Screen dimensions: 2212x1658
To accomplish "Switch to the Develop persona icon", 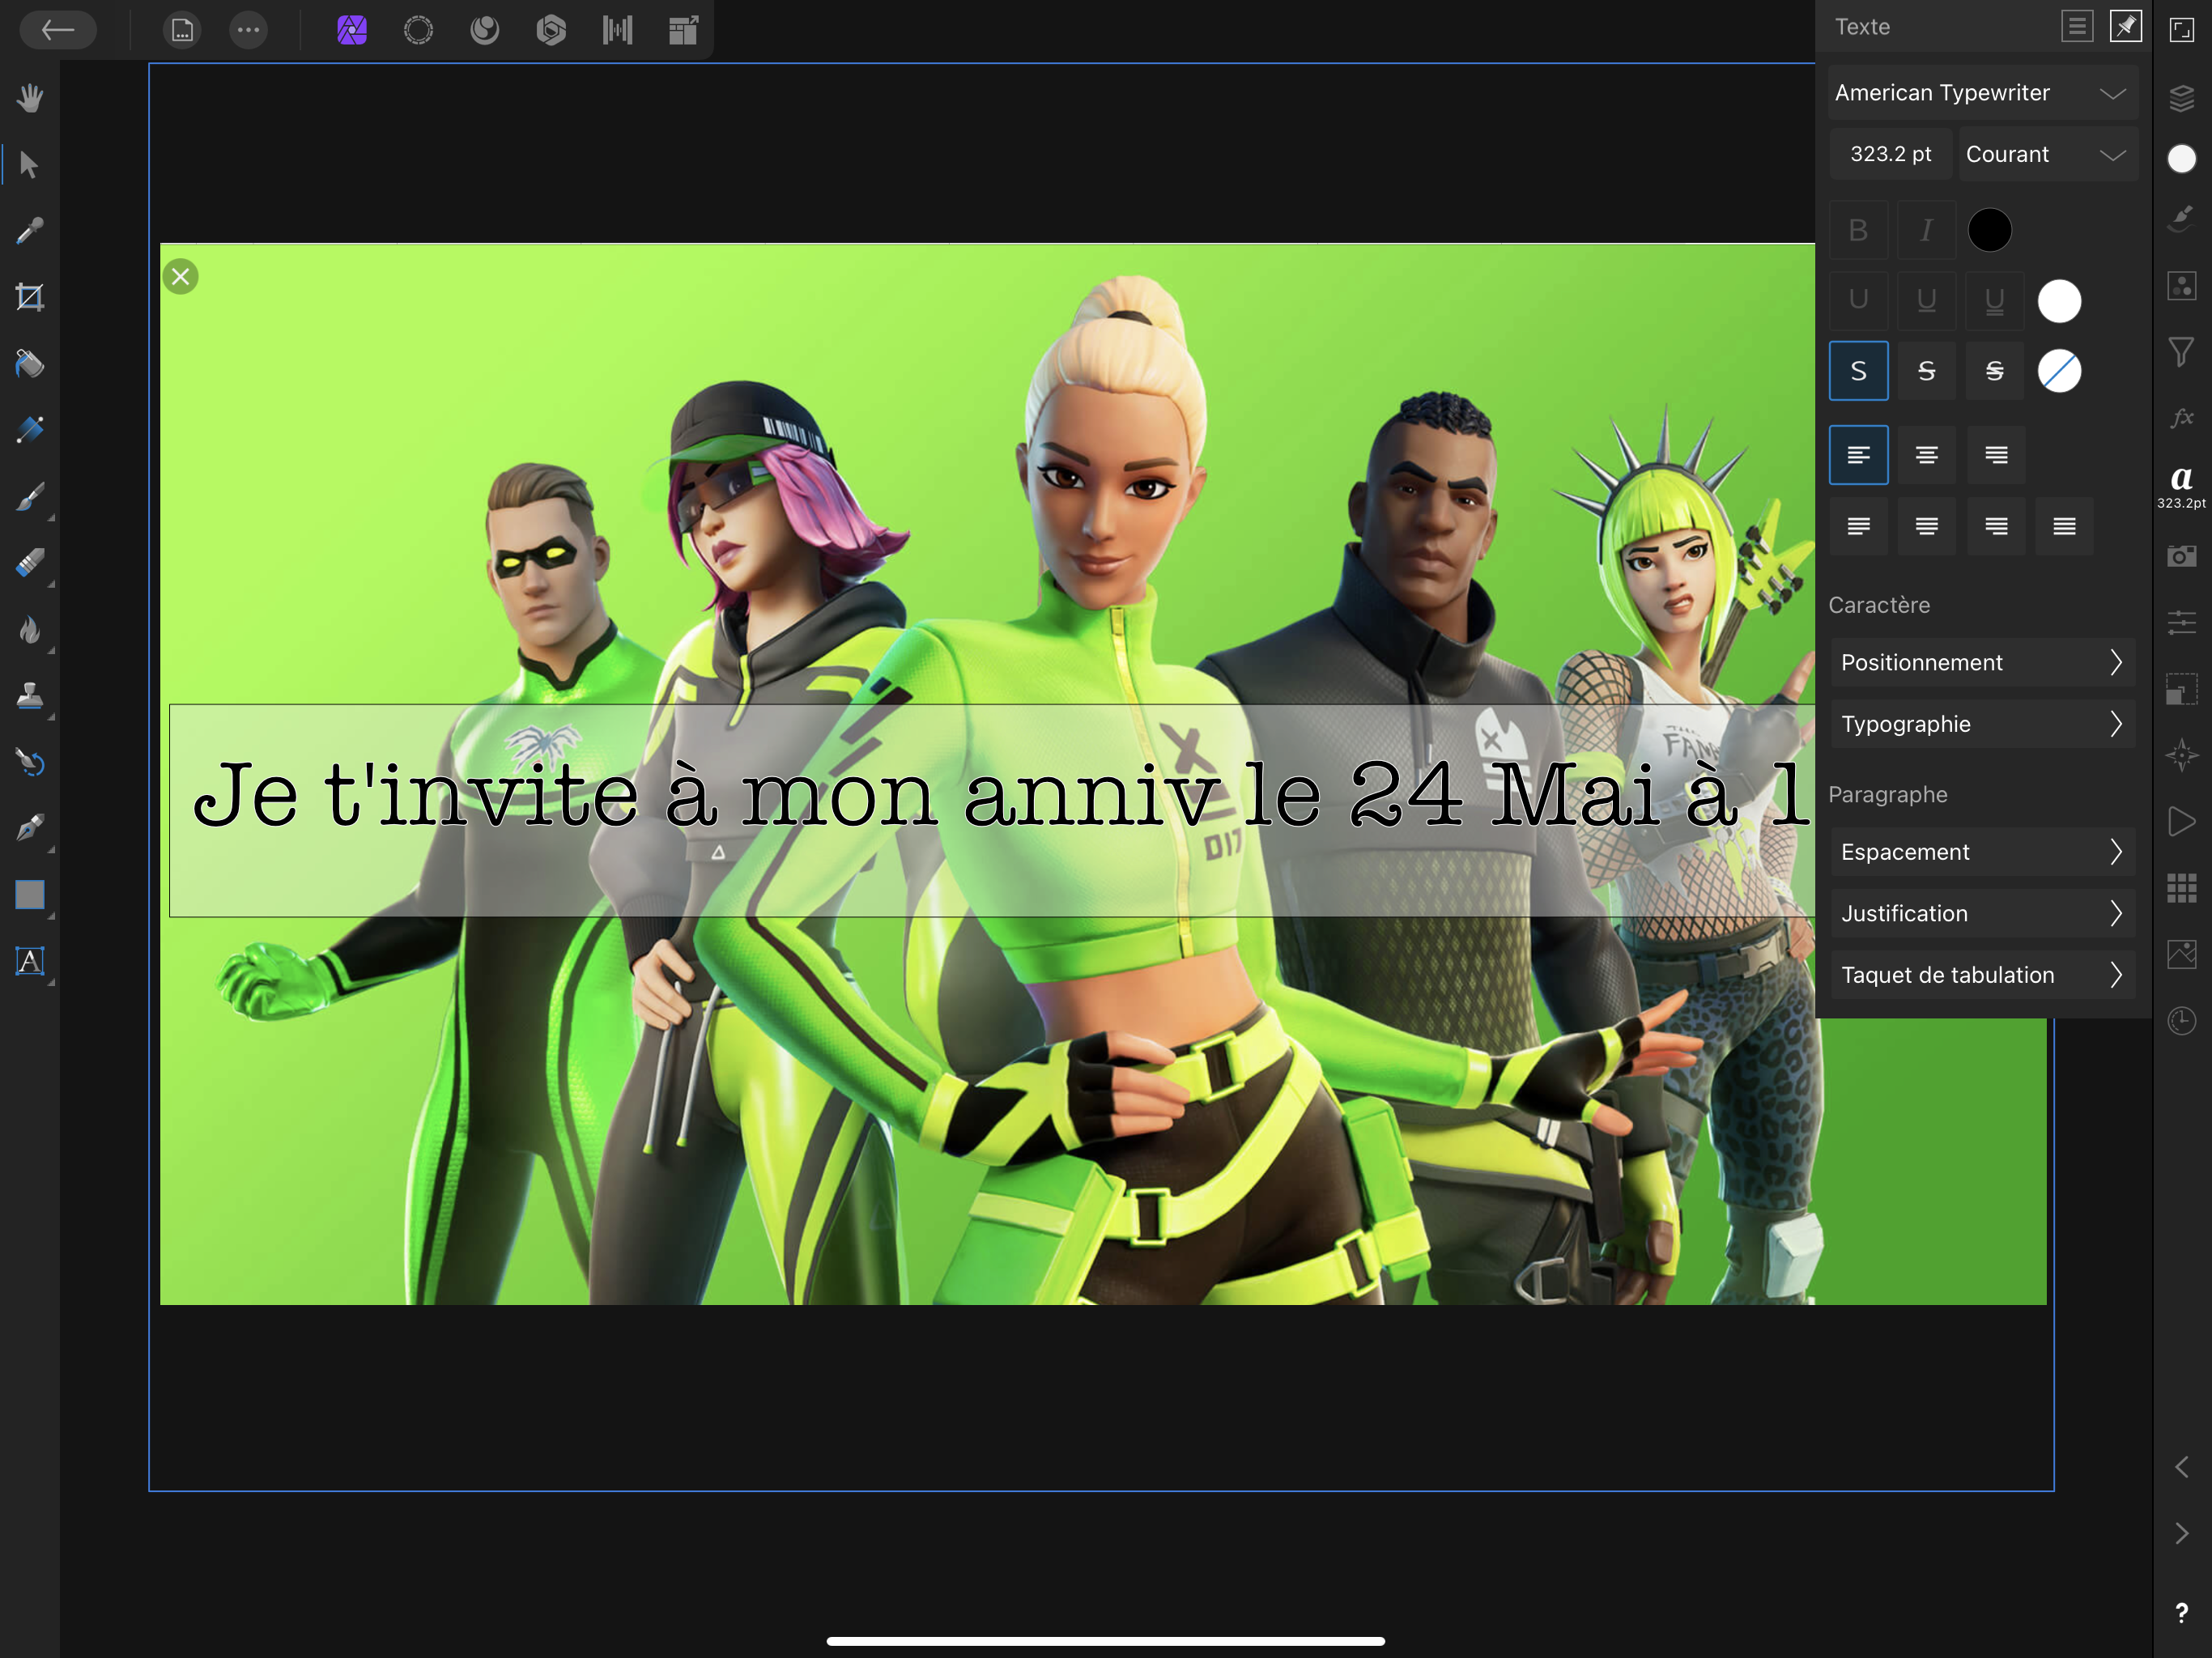I will (x=551, y=30).
